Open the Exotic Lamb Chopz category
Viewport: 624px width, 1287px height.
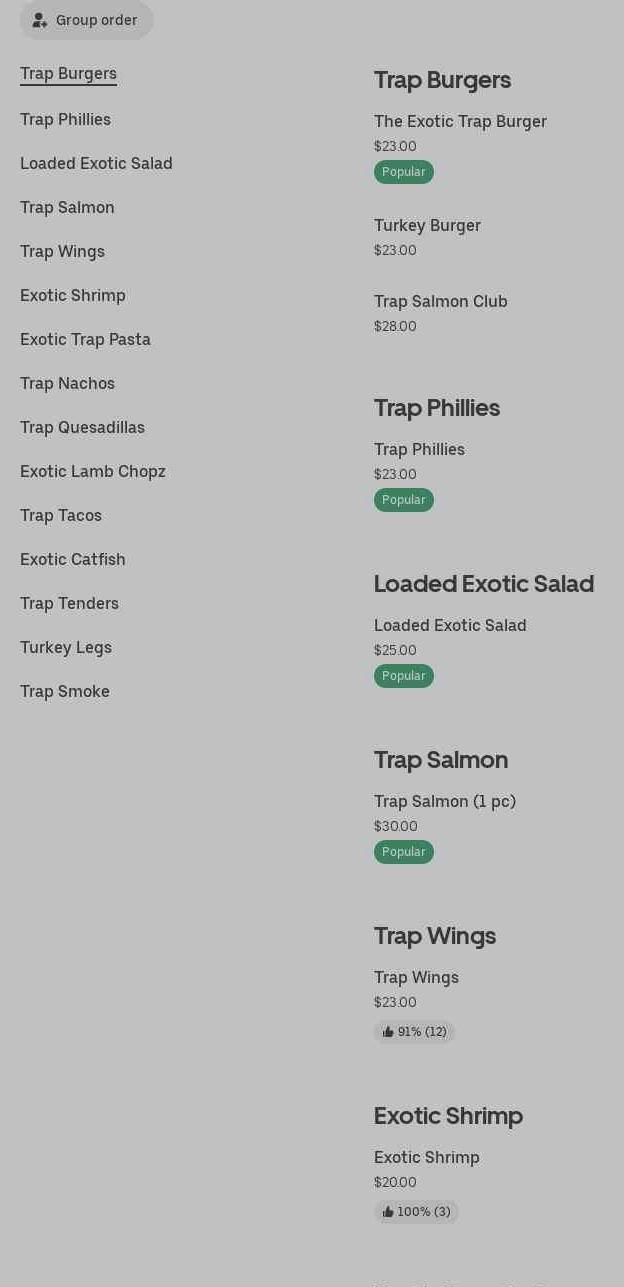pyautogui.click(x=93, y=472)
